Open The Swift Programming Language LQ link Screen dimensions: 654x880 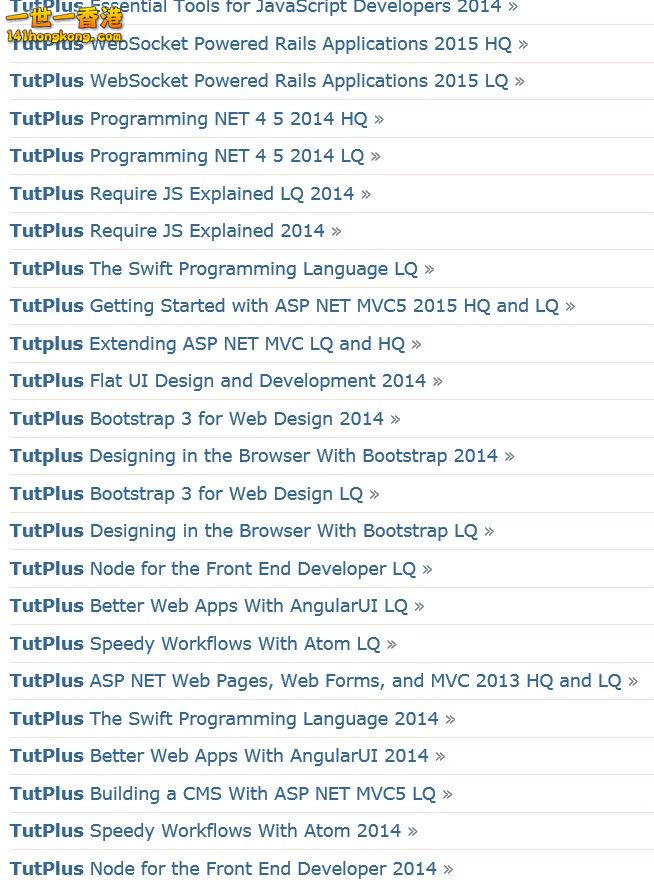click(222, 268)
